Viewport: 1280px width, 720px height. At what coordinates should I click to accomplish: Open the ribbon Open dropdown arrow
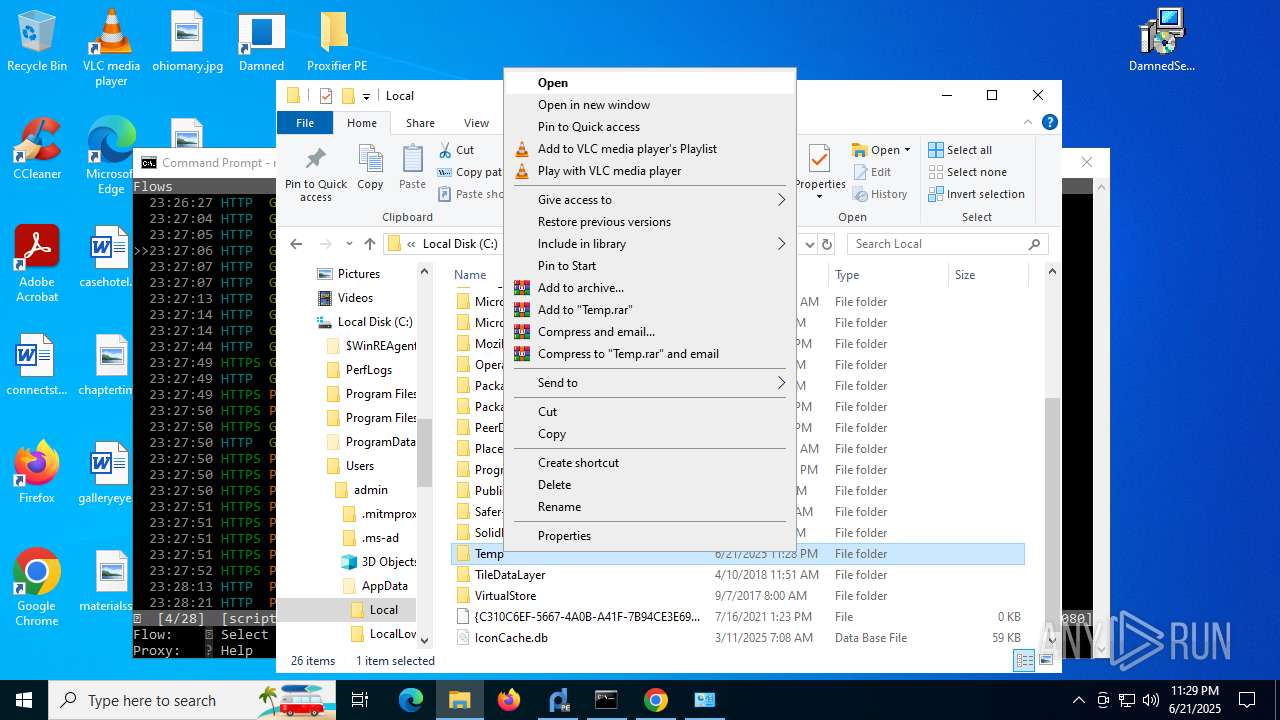907,150
